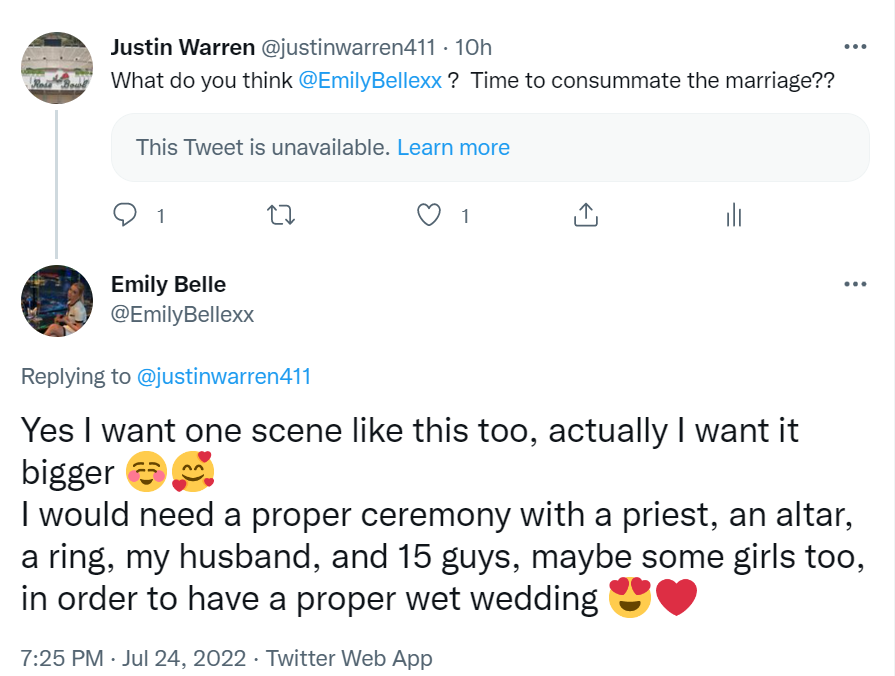Viewport: 895px width, 676px height.
Task: Share Justin Warren's tweet via share icon
Action: (585, 214)
